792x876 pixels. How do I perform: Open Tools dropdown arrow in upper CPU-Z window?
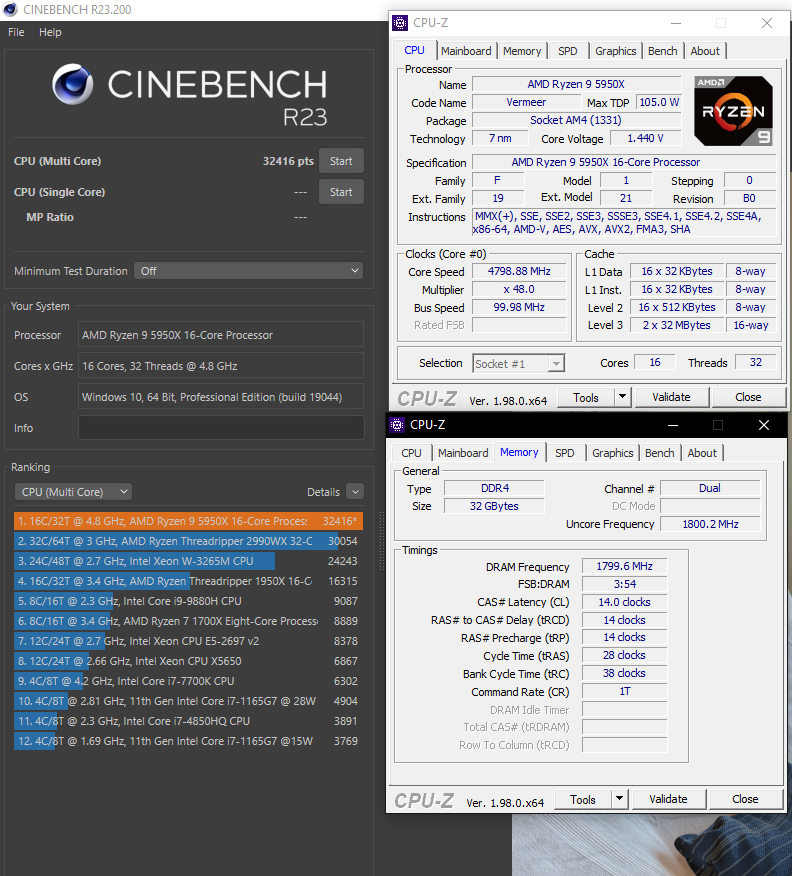click(x=622, y=398)
